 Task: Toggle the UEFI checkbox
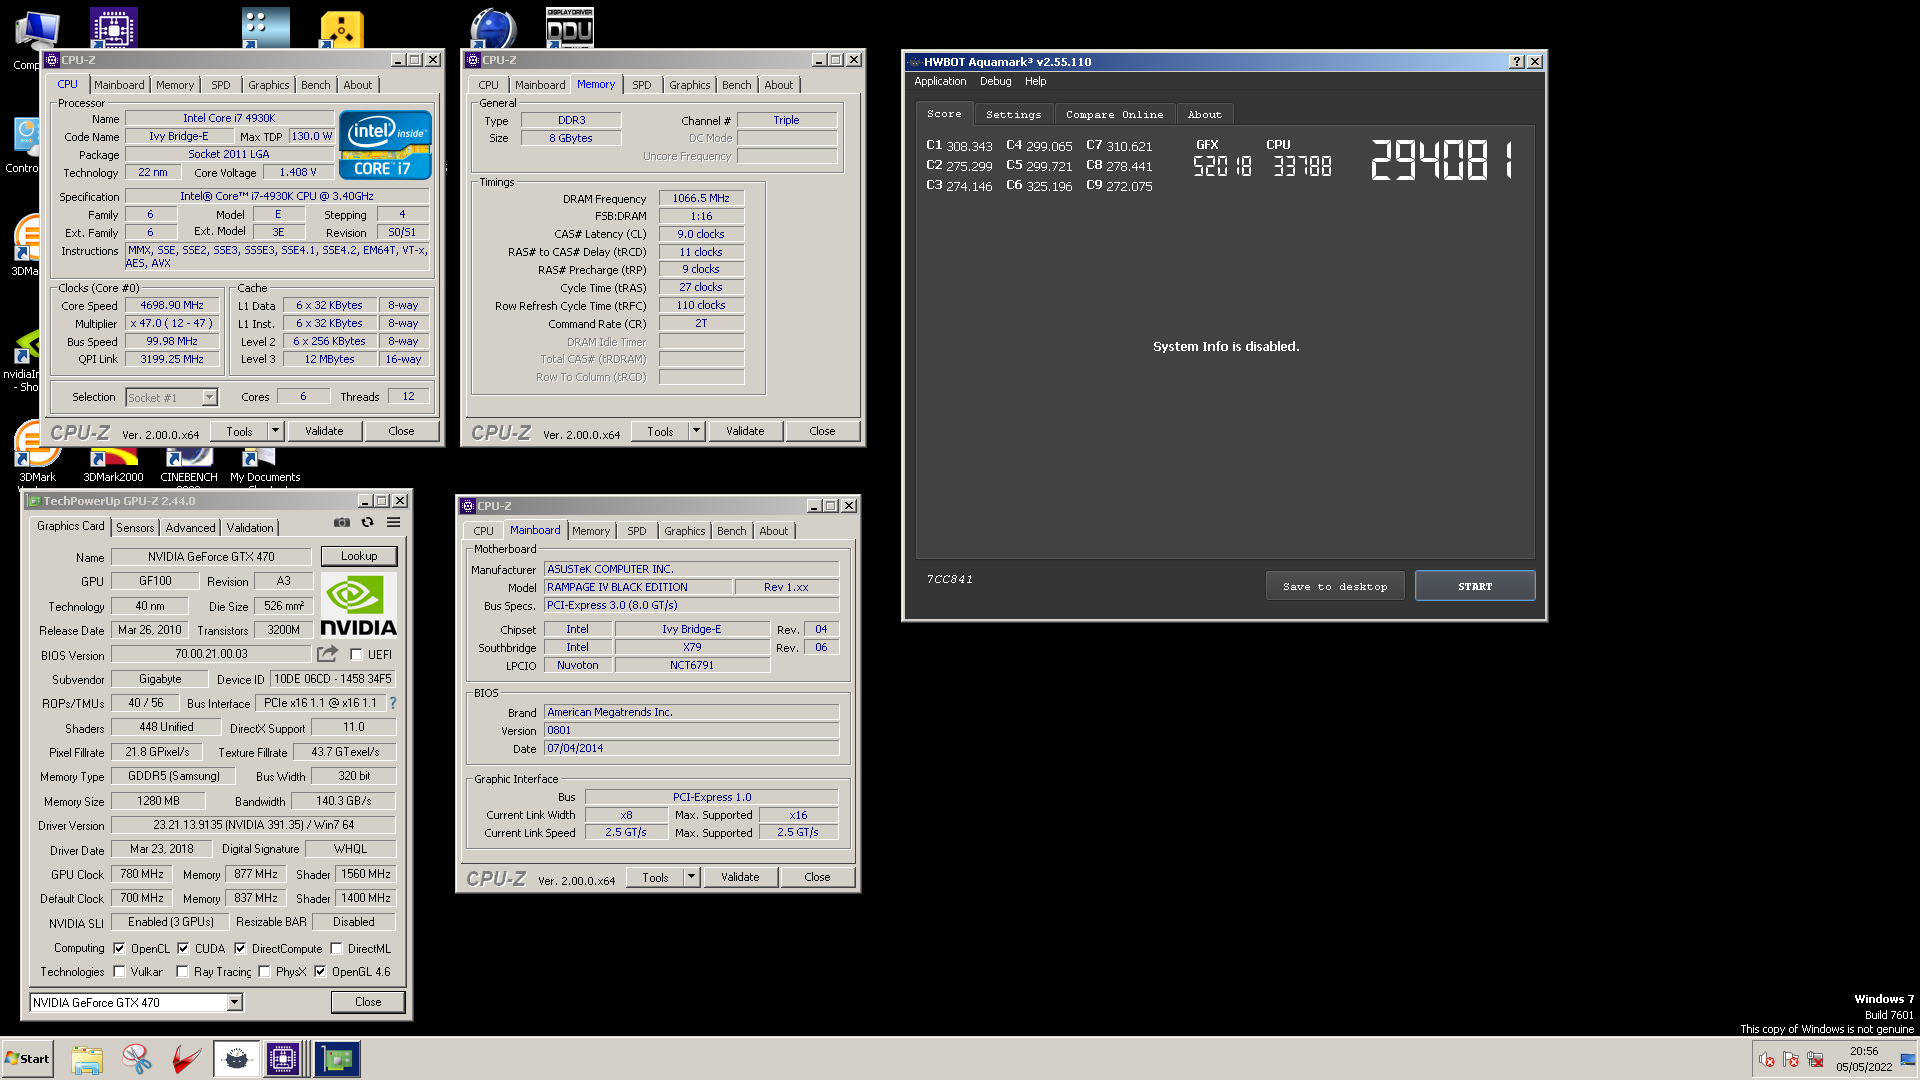coord(356,655)
